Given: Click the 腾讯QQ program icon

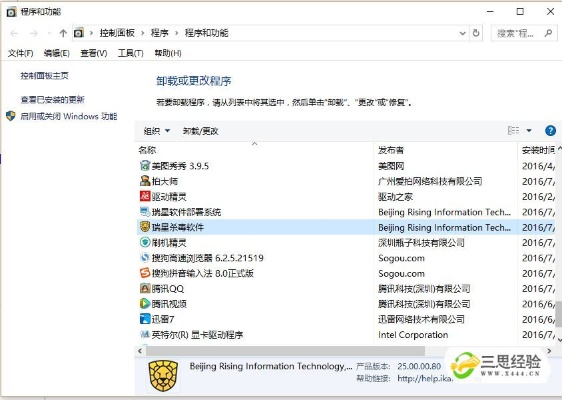Looking at the screenshot, I should 145,289.
